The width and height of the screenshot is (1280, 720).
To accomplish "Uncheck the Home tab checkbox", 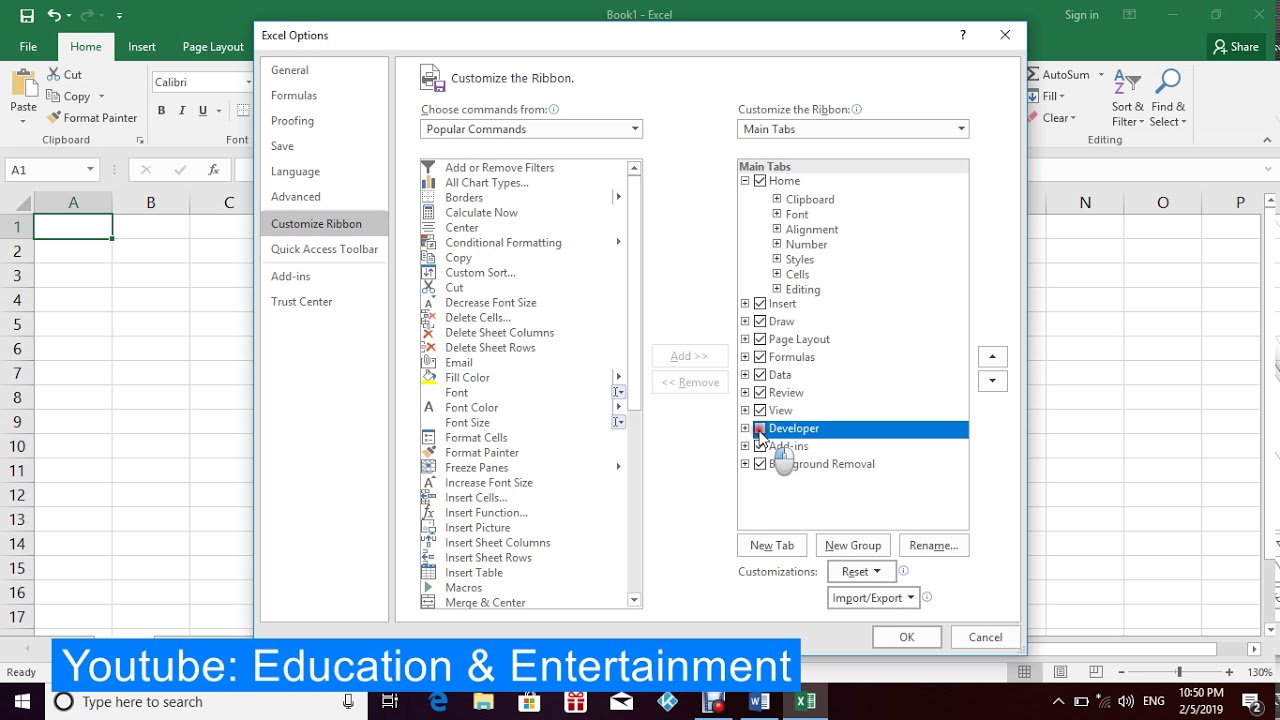I will [760, 181].
